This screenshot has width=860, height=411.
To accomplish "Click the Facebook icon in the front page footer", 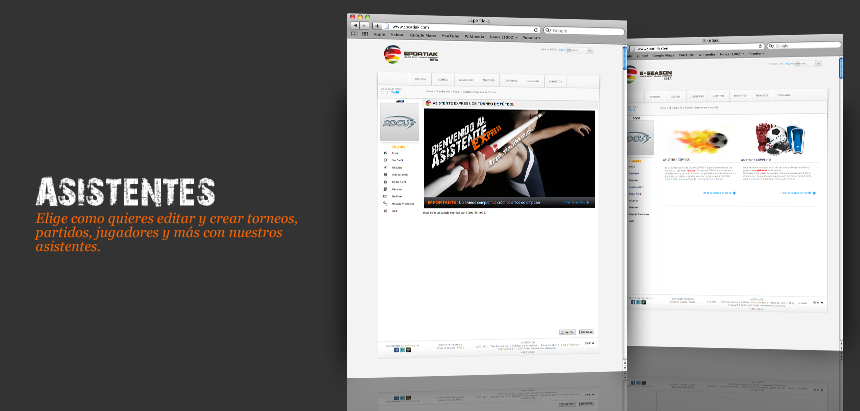I will pyautogui.click(x=396, y=349).
